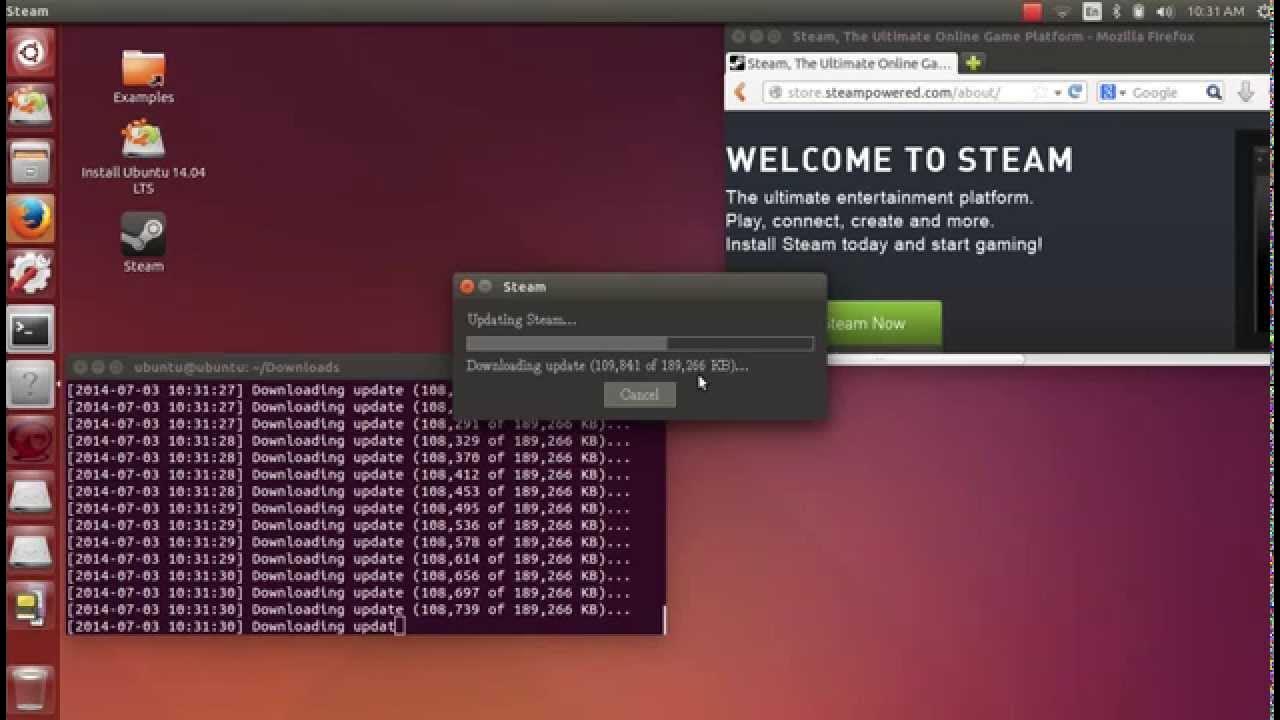
Task: Click the Firefox window title bar text
Action: coord(993,36)
